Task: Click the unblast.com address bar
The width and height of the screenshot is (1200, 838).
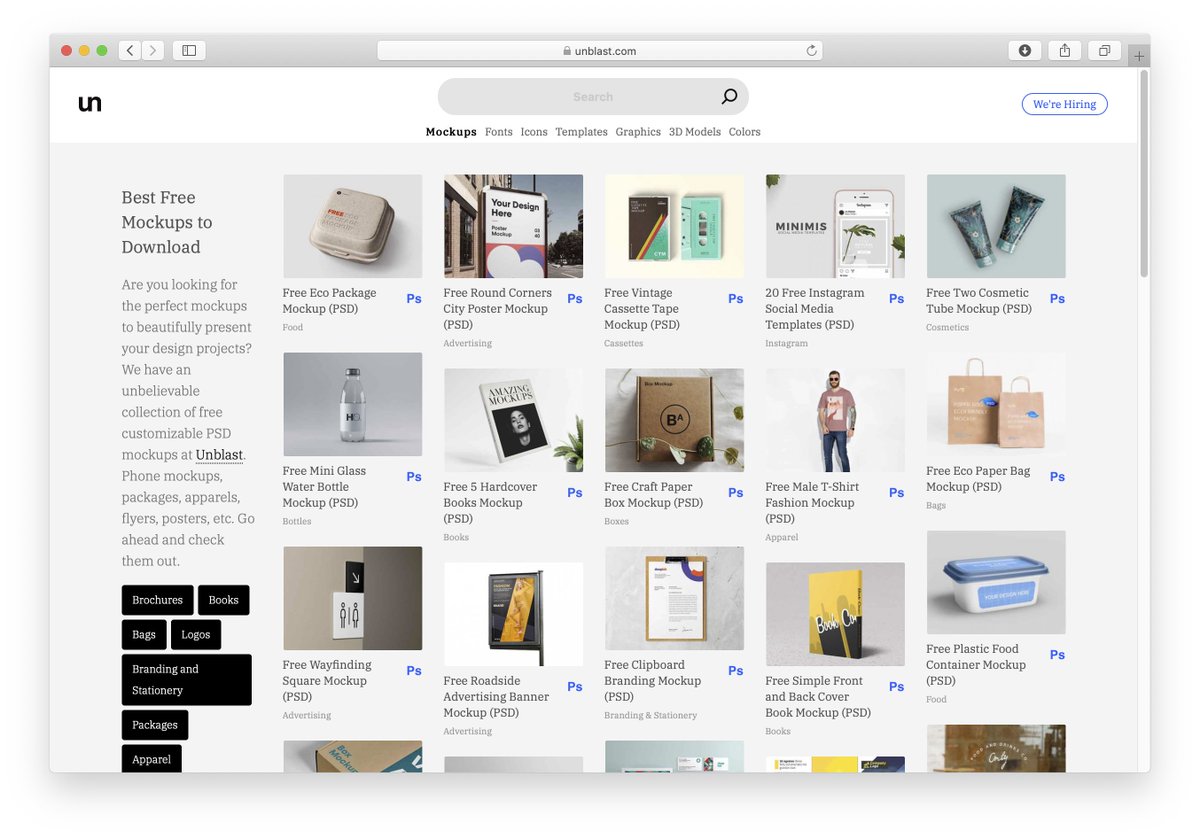Action: click(599, 51)
